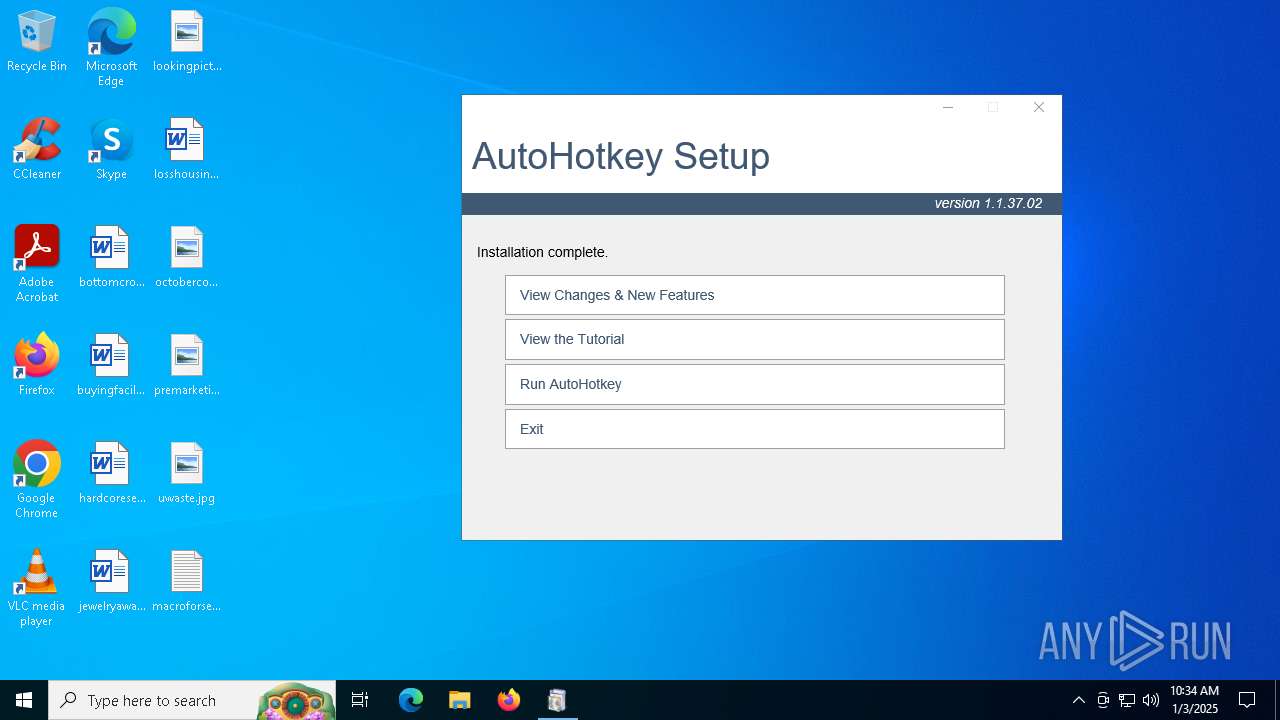Image resolution: width=1280 pixels, height=720 pixels.
Task: Open Firefox from the taskbar
Action: [x=509, y=700]
